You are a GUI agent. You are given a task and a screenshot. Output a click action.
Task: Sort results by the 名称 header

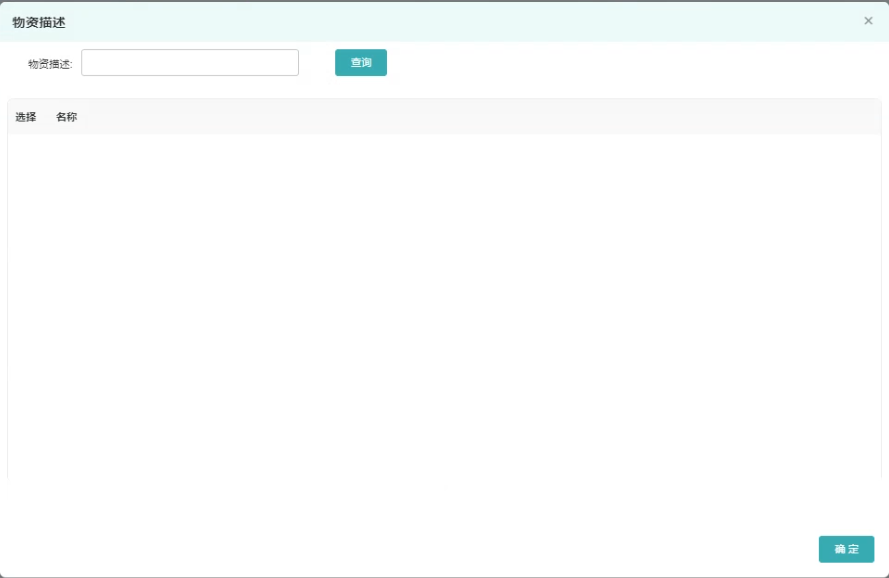pyautogui.click(x=66, y=117)
